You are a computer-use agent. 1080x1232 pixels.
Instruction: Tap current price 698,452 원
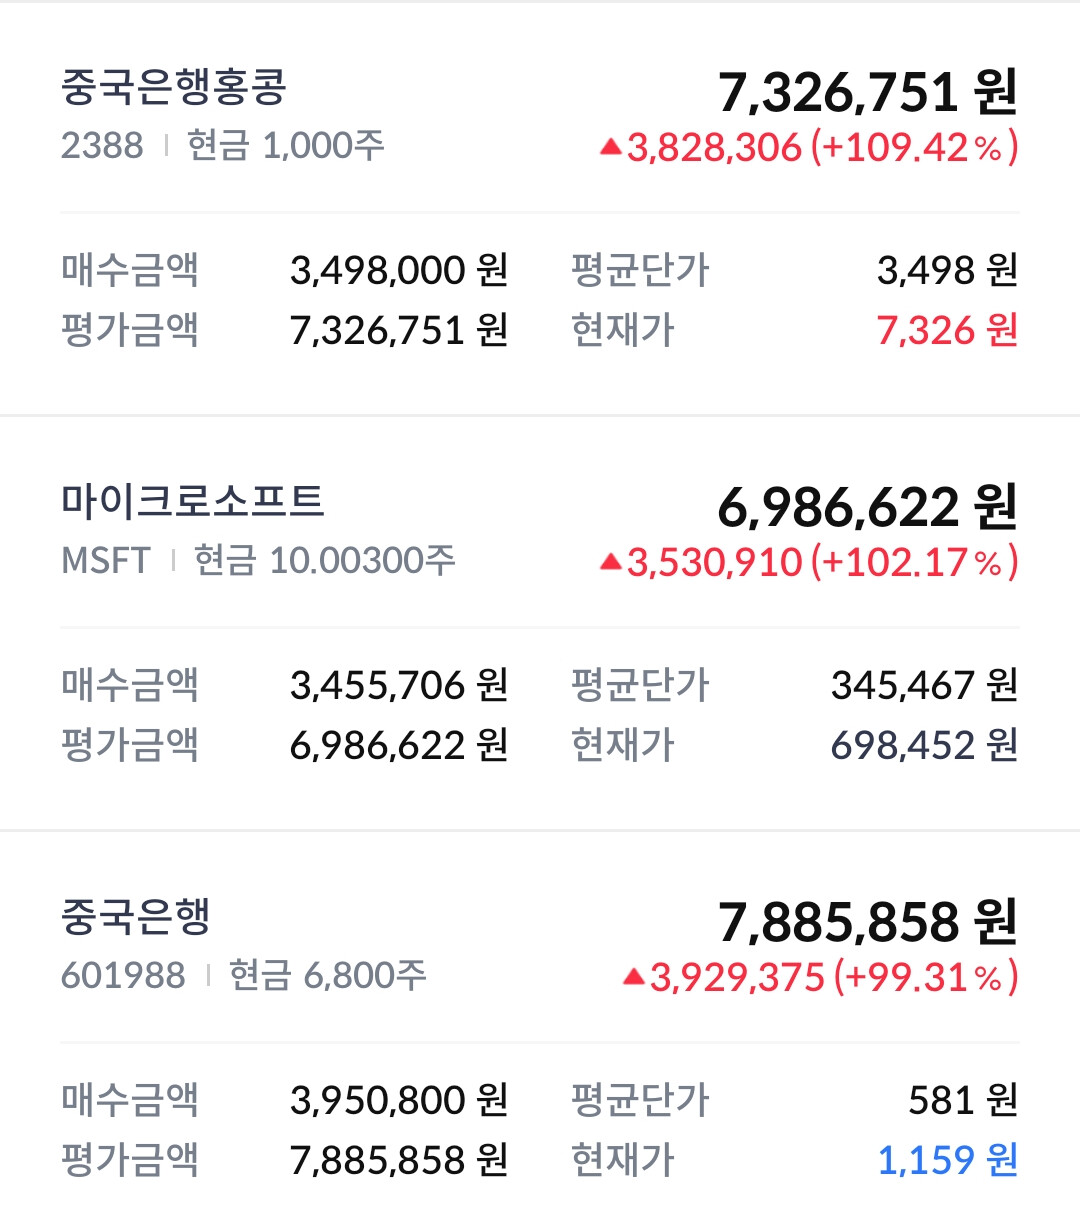pyautogui.click(x=924, y=745)
